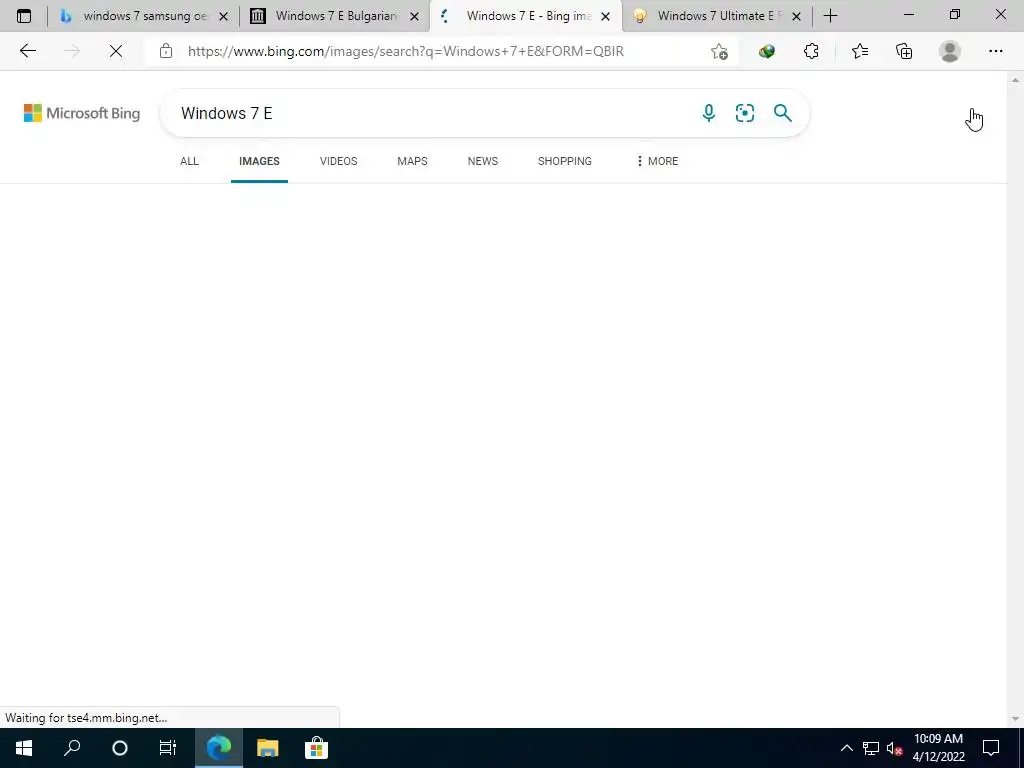This screenshot has width=1024, height=768.
Task: Open the Extensions puzzle icon
Action: pos(811,51)
